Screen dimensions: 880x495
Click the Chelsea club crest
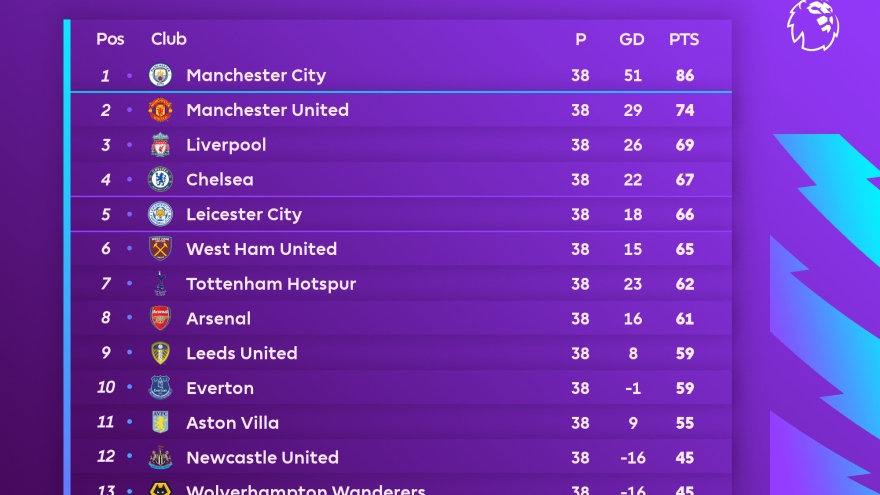[x=160, y=180]
